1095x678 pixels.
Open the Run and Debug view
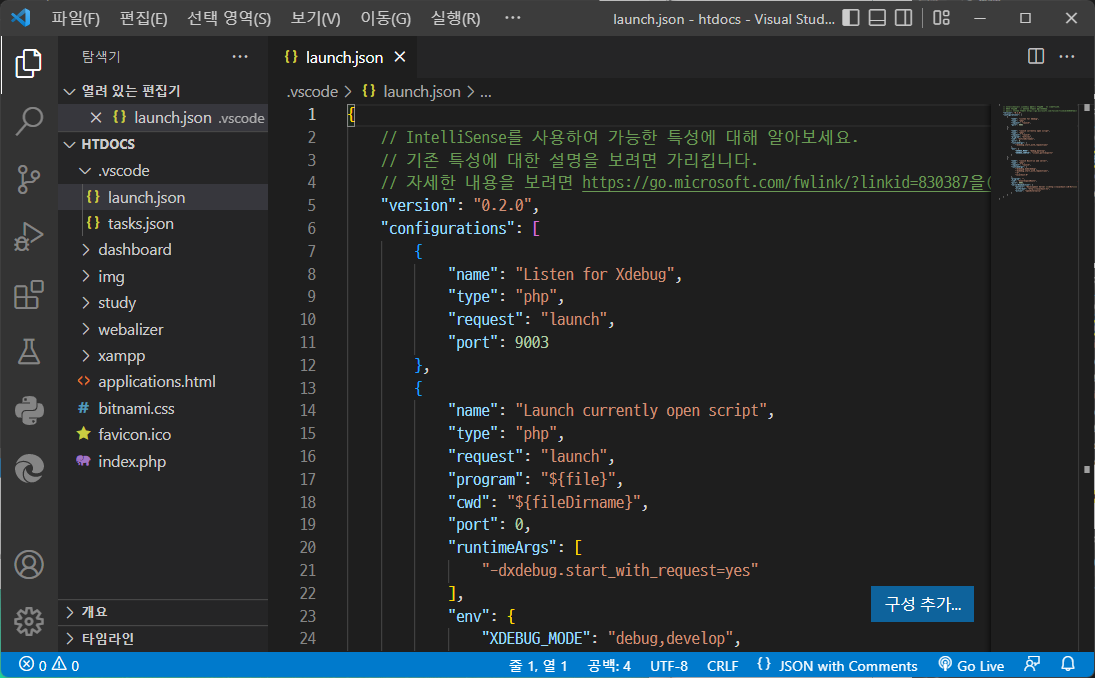pos(28,236)
